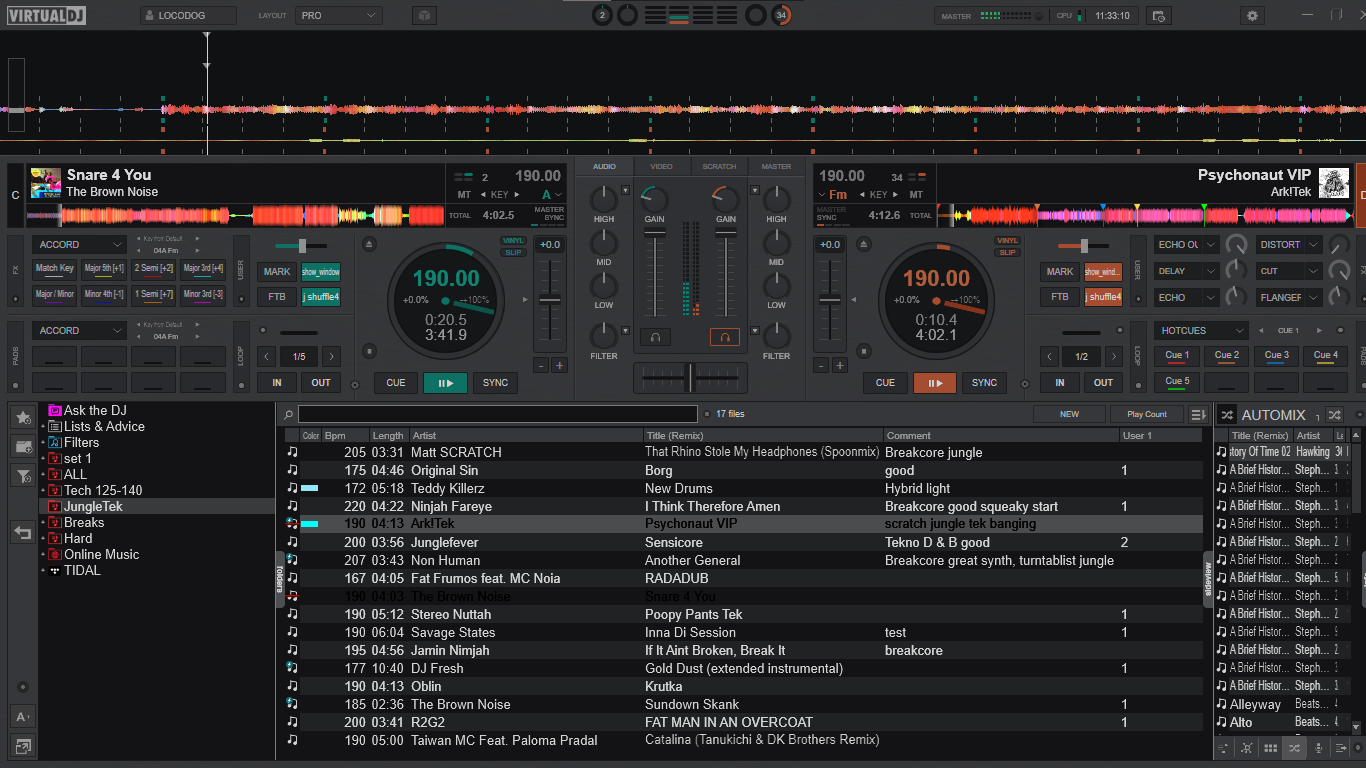Eject the track from the left deck
This screenshot has width=1366, height=768.
[369, 244]
